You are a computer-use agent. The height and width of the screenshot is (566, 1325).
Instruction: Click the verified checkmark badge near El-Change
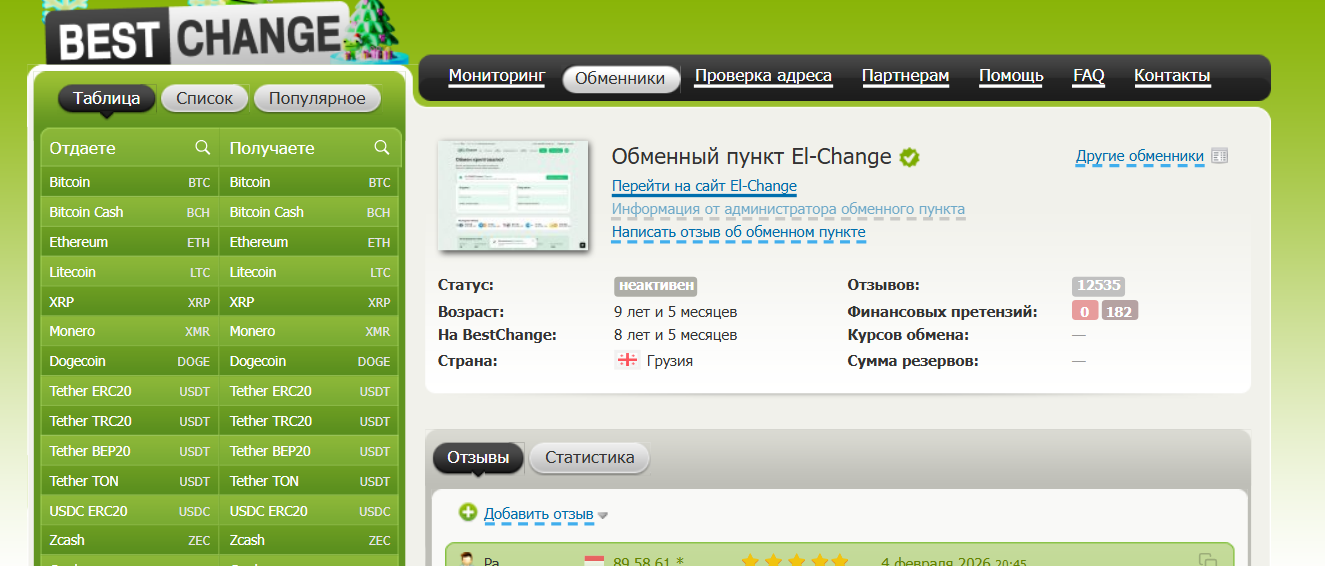click(x=910, y=157)
